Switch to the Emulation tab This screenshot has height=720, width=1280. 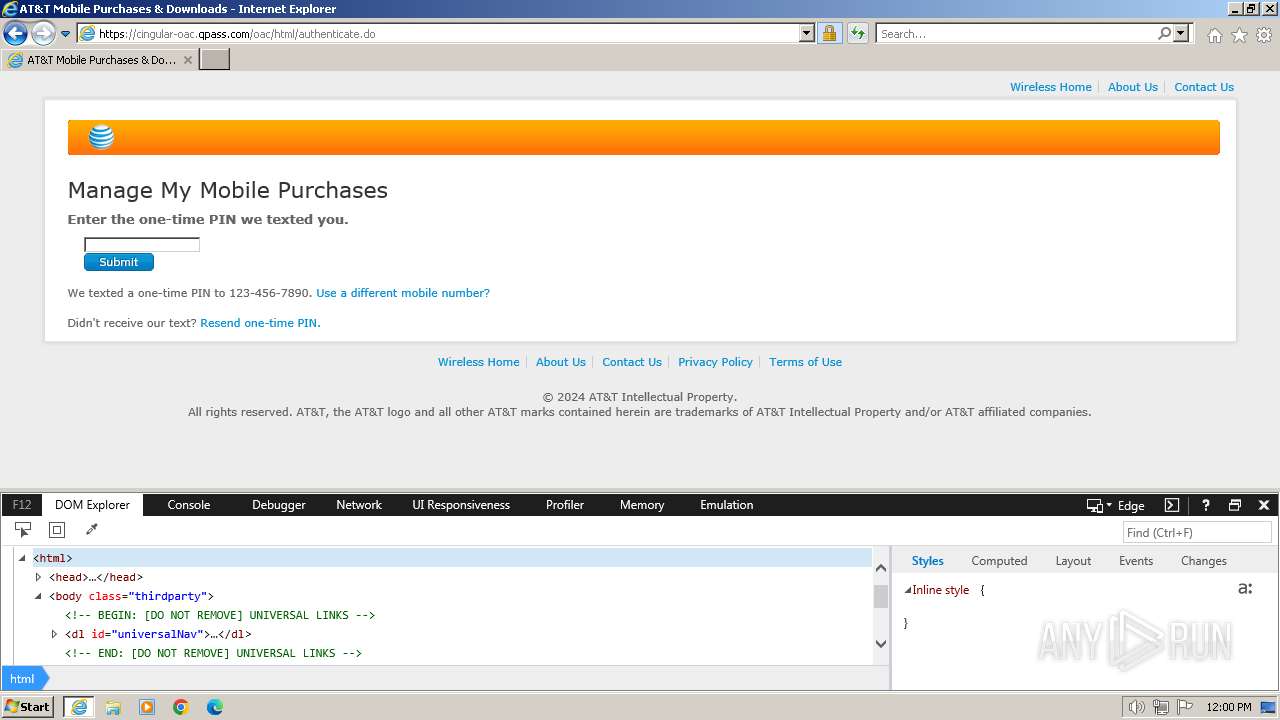(727, 505)
